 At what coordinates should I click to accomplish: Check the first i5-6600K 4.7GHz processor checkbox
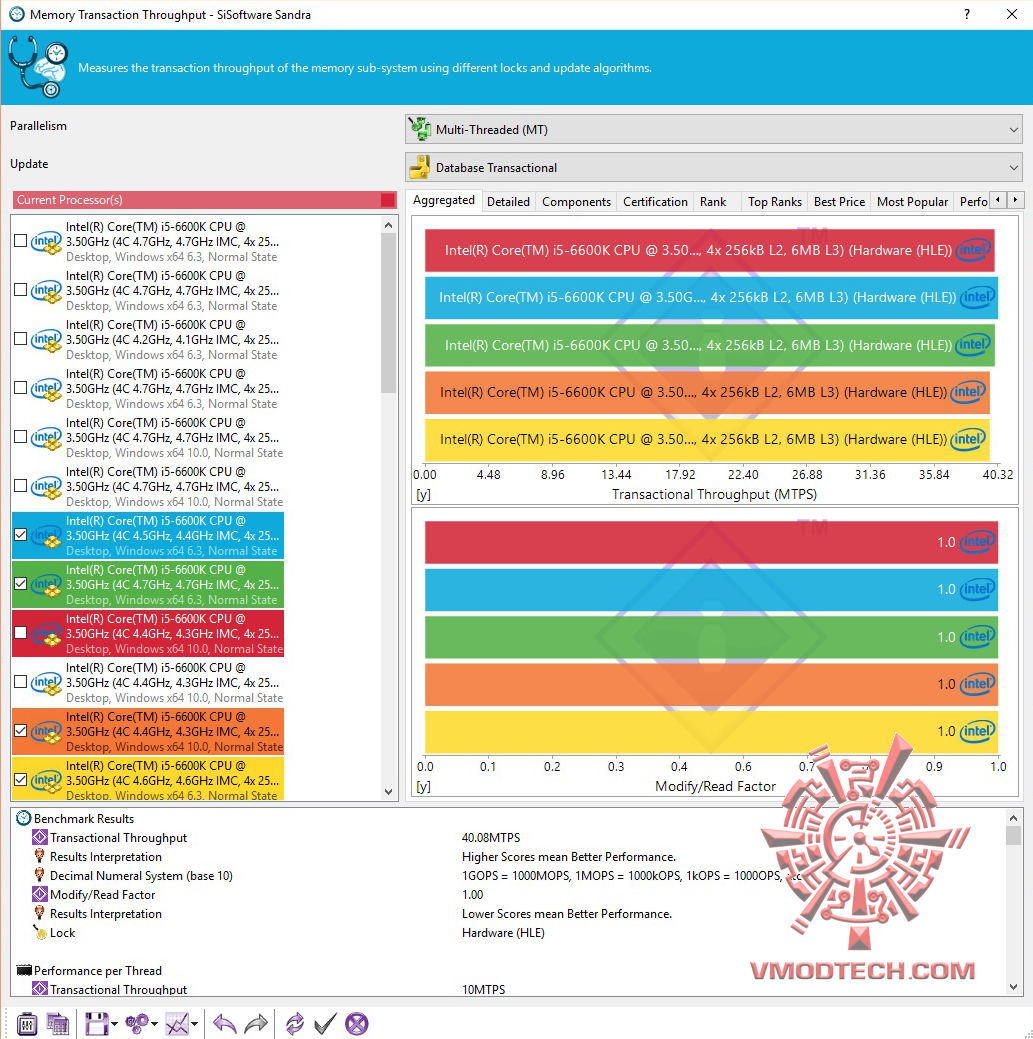pyautogui.click(x=21, y=241)
